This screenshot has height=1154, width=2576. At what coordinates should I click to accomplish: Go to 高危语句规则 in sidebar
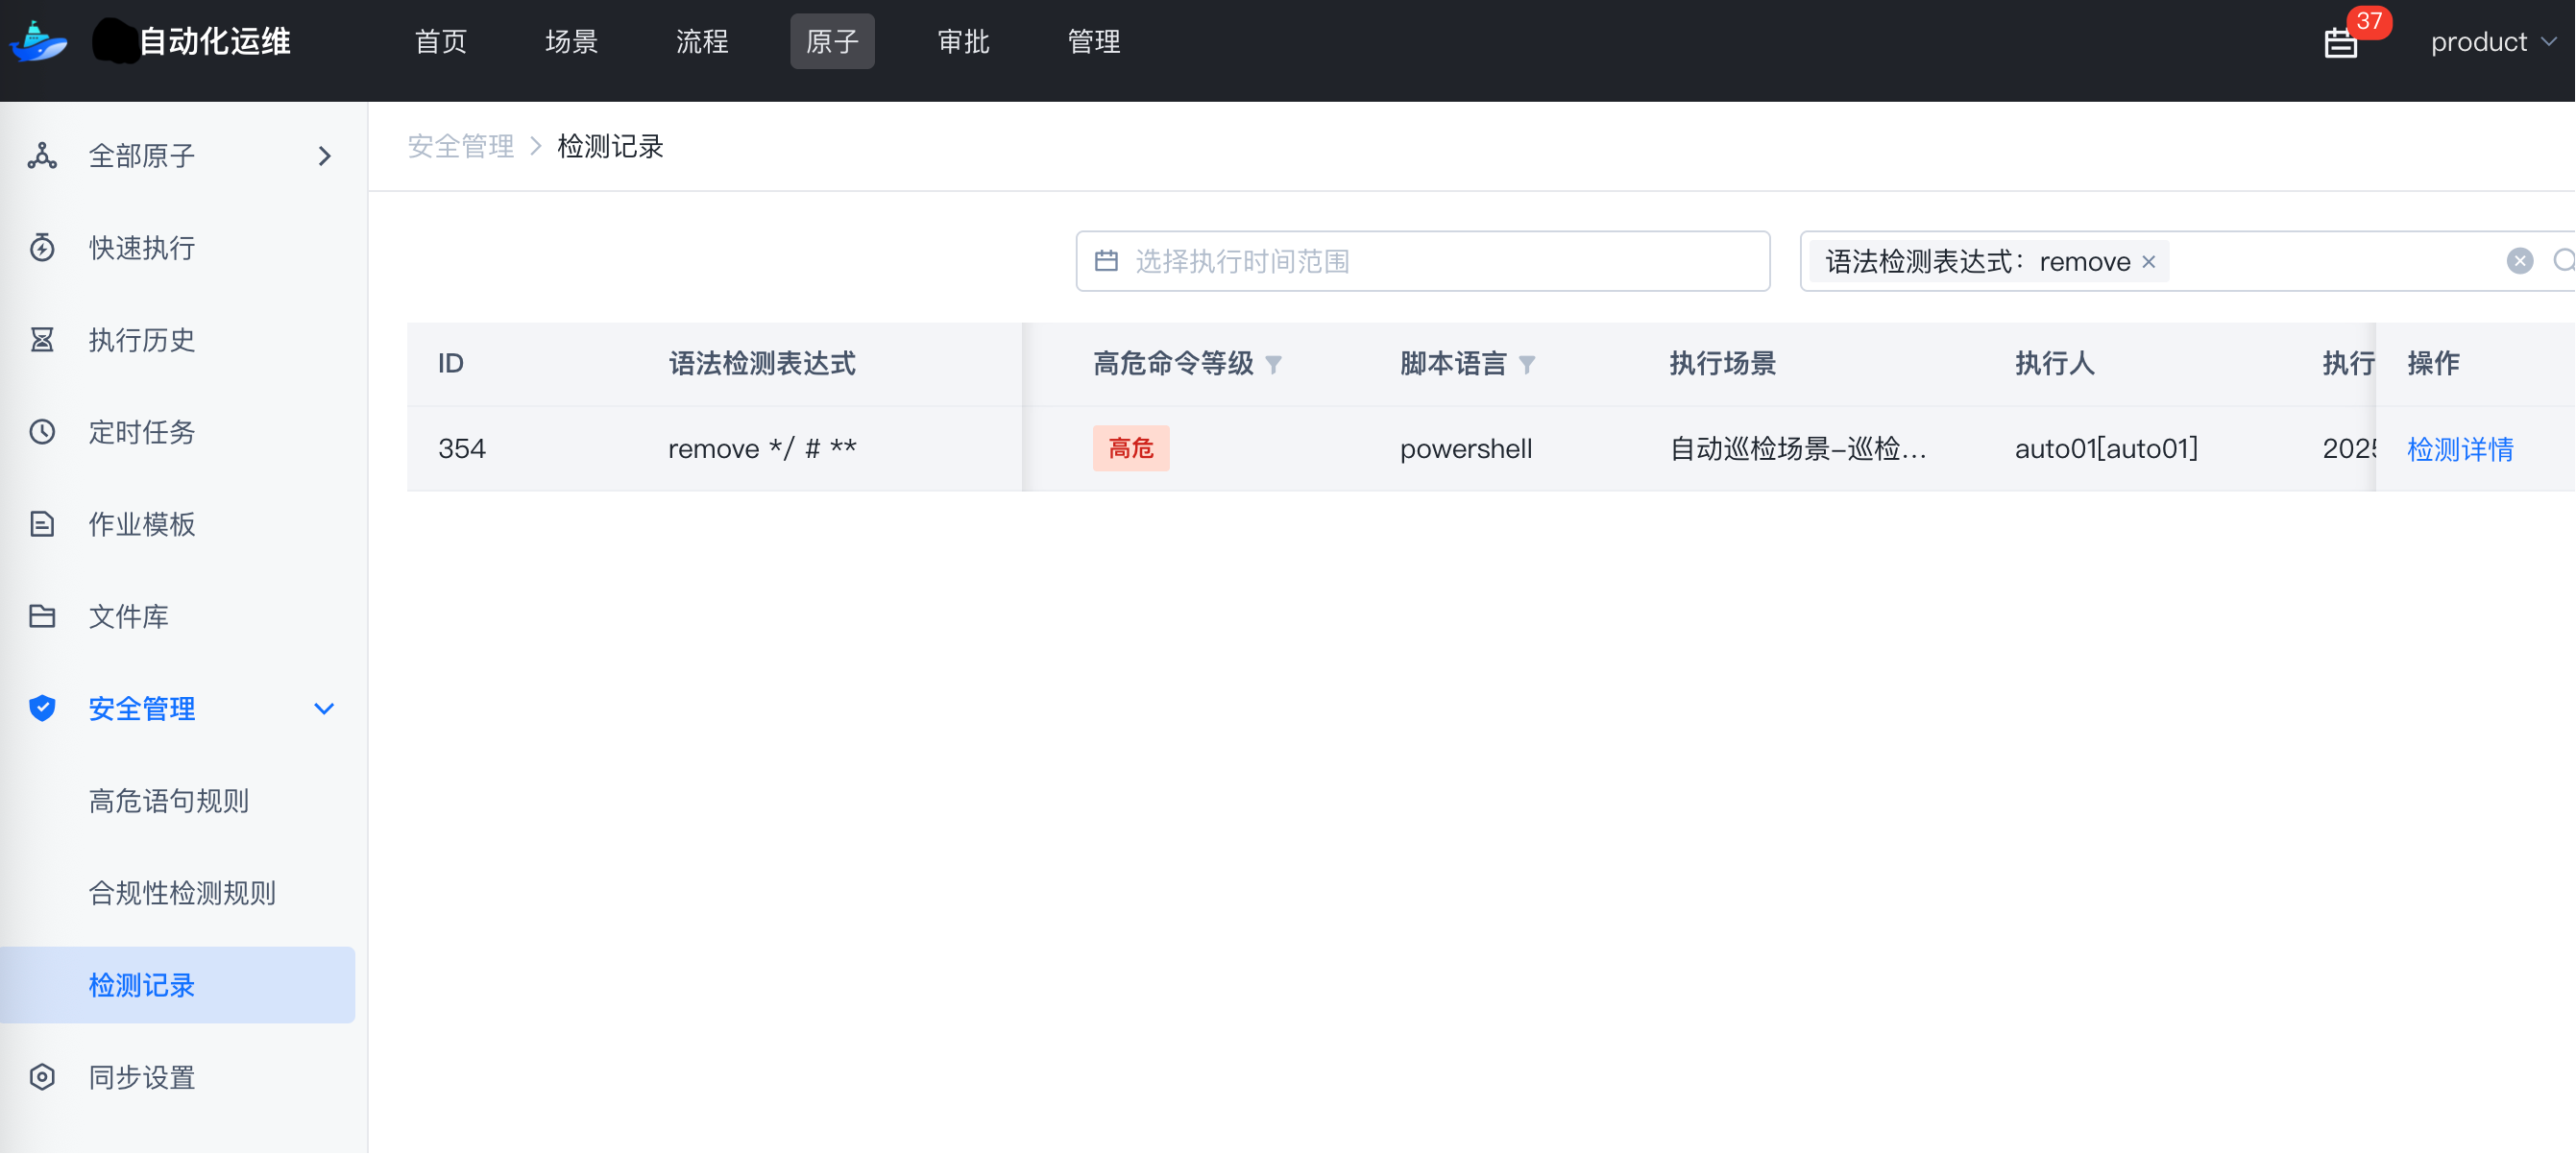tap(168, 801)
